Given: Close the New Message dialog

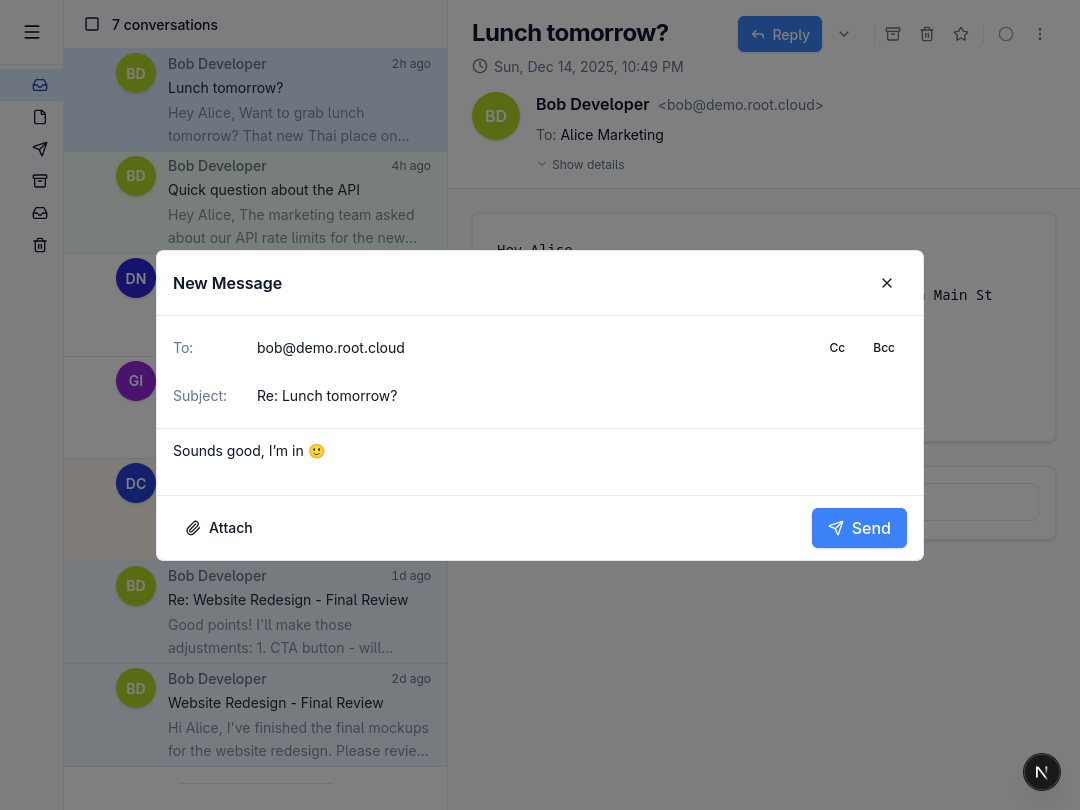Looking at the screenshot, I should point(886,283).
